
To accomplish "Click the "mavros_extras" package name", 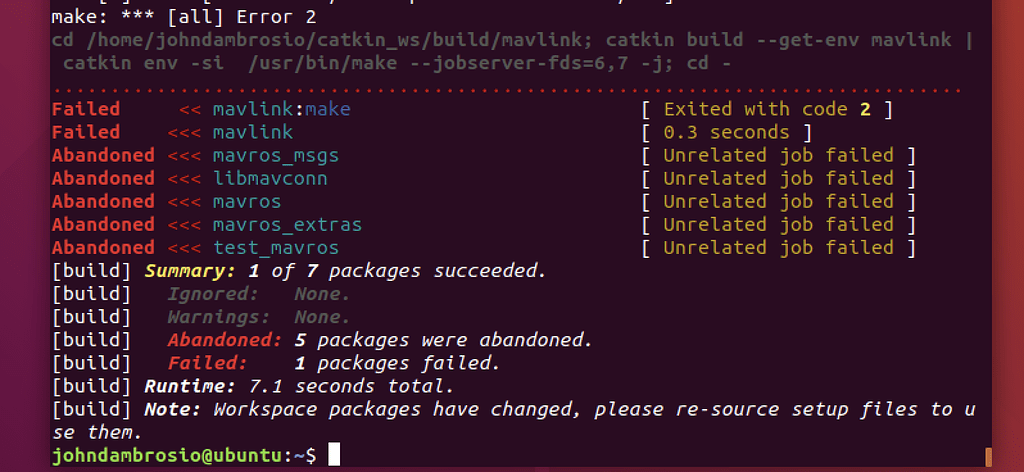I will pos(287,224).
